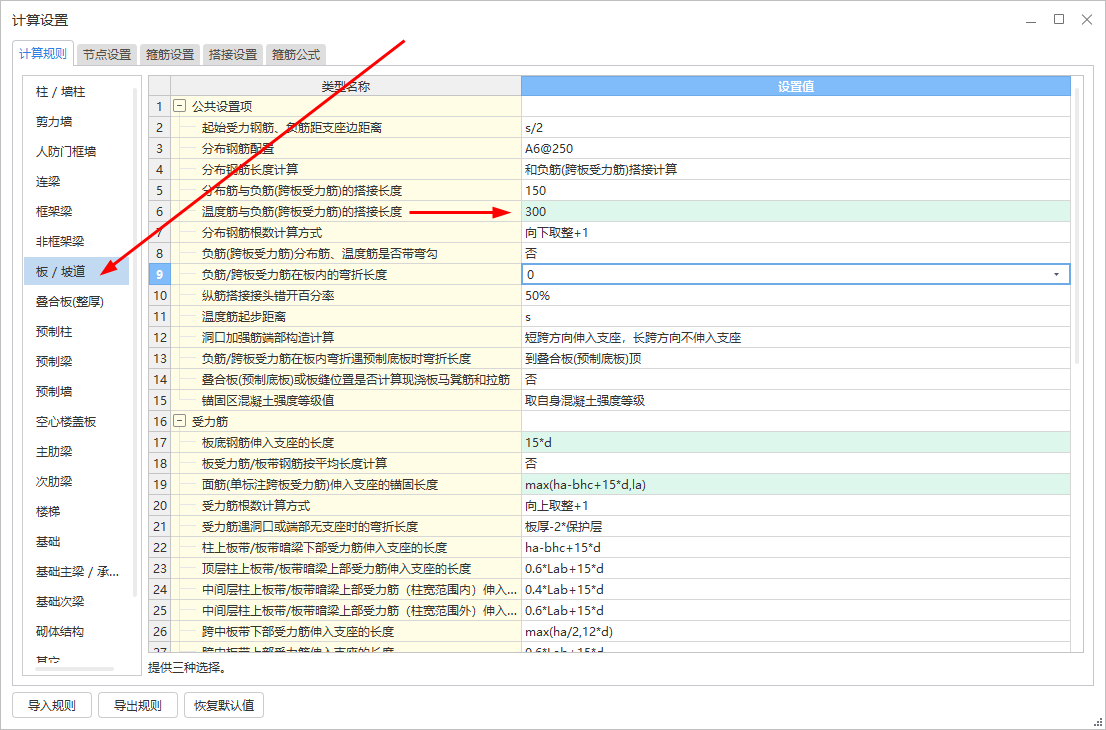Screen dimensions: 1106x730
Task: Open dropdown for 负筋/跨板受力筋在板内的弯折长度 value
Action: 1056,274
